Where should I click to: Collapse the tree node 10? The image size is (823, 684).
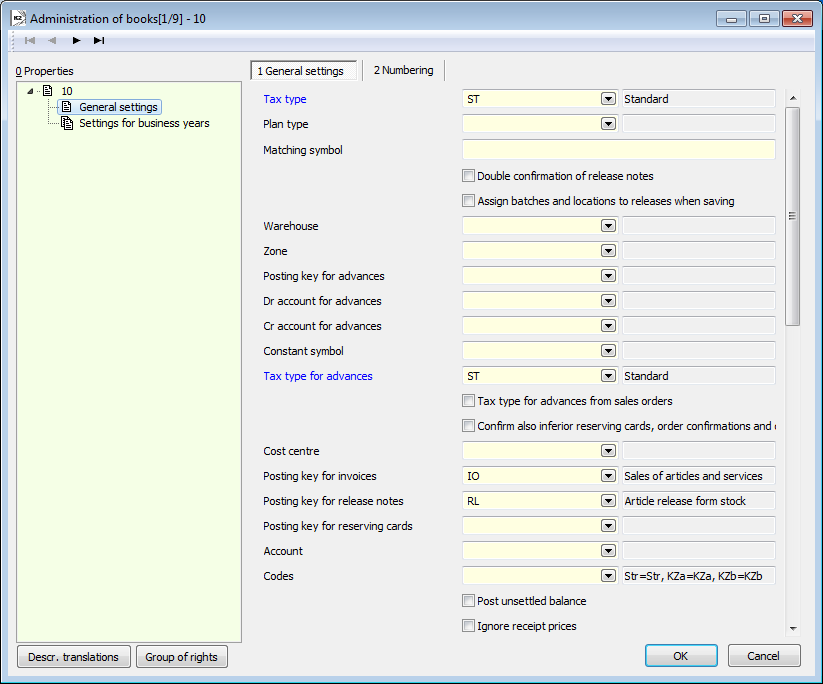coord(31,91)
